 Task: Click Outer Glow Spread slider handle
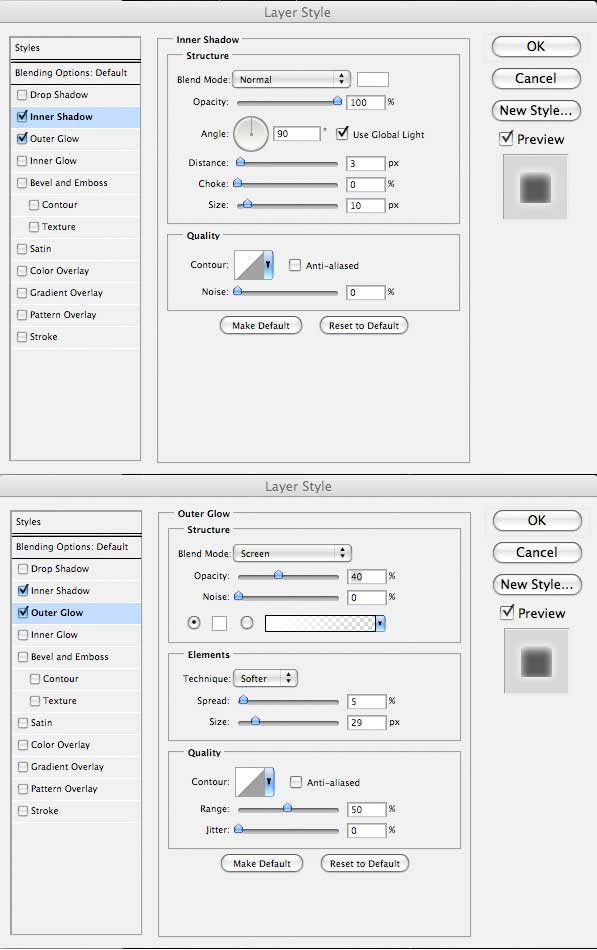[243, 700]
